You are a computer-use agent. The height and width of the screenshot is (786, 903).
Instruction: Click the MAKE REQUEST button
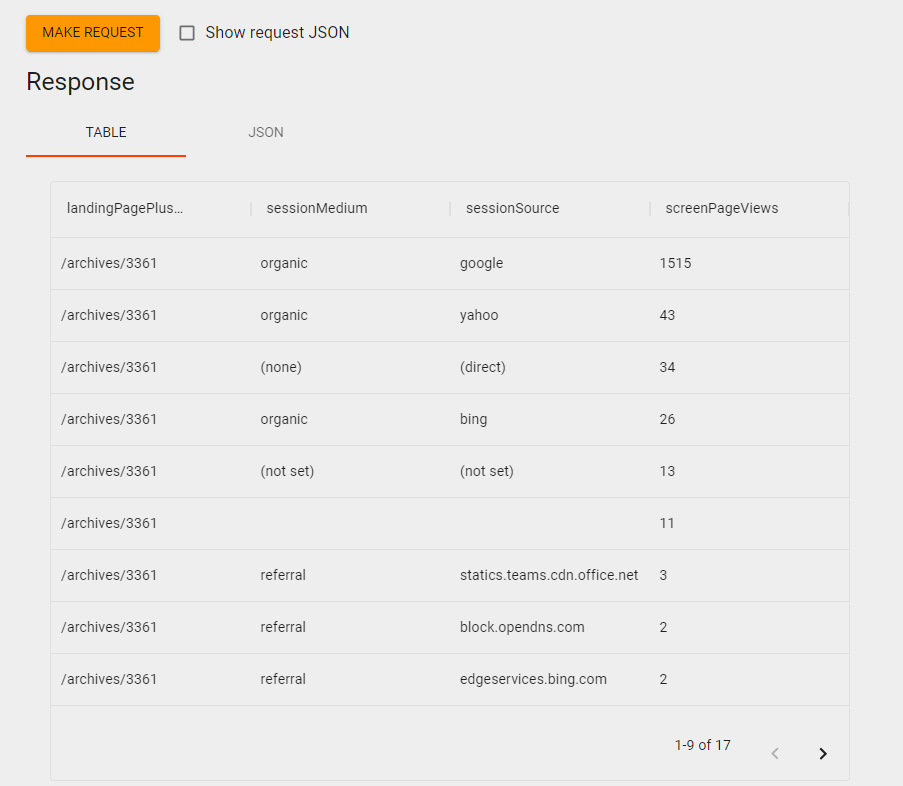tap(93, 33)
